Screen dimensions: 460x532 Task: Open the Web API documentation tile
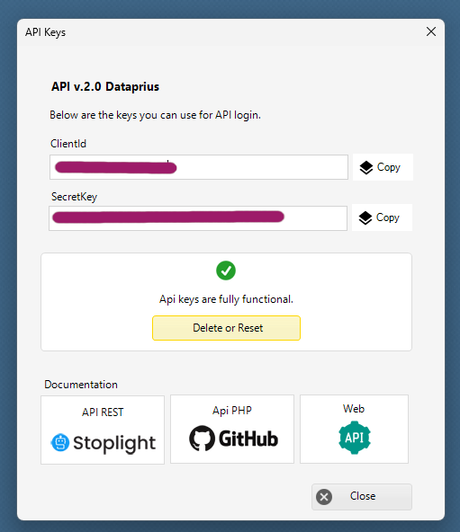354,429
